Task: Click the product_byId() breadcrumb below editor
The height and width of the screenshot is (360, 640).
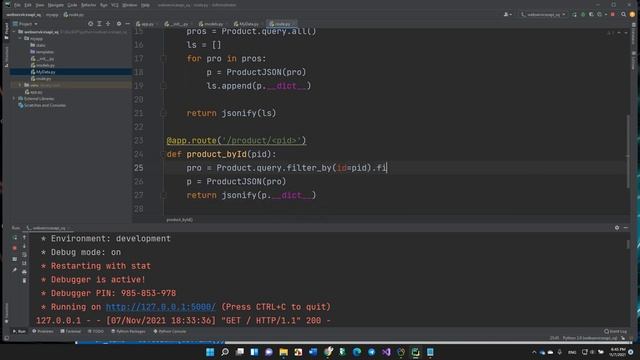Action: 179,220
